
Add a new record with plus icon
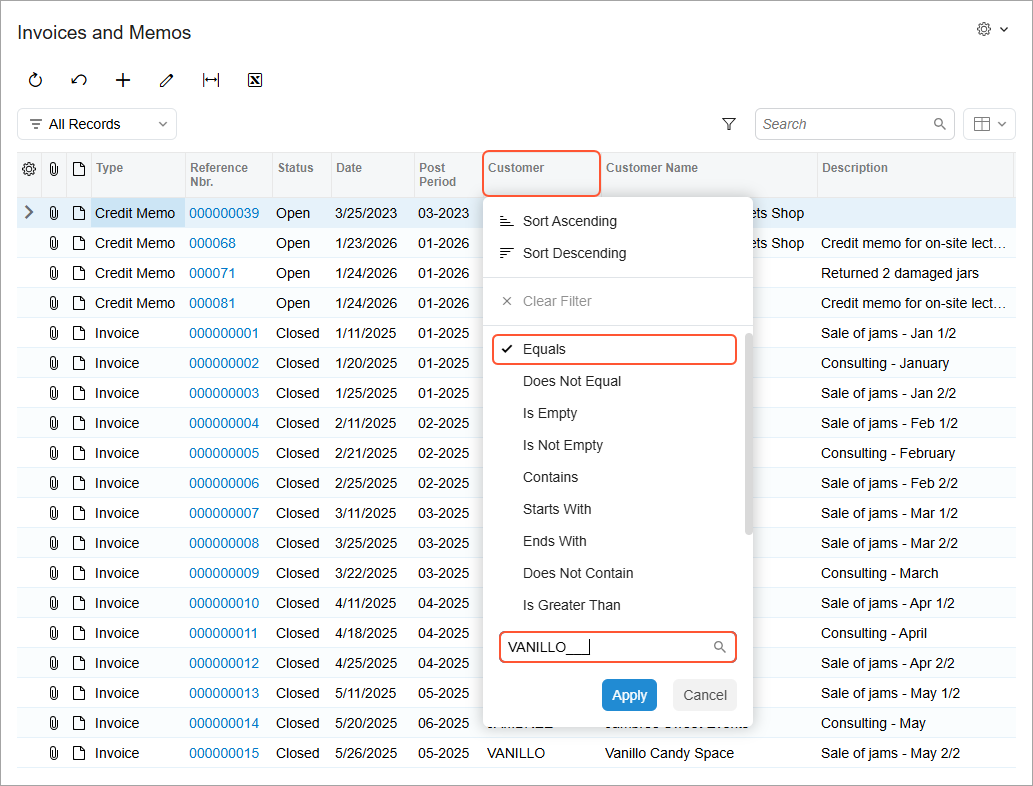(123, 80)
